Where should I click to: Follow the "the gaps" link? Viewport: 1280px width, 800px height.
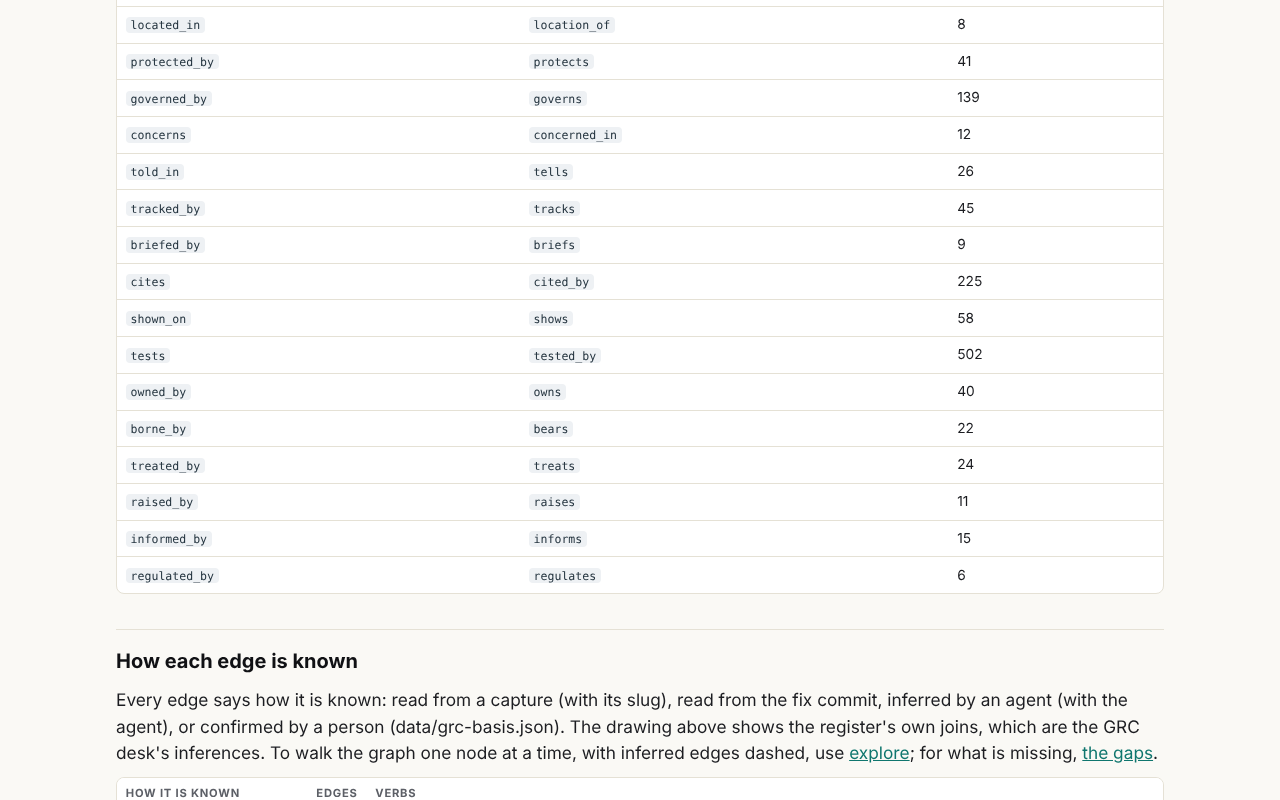[x=1117, y=753]
